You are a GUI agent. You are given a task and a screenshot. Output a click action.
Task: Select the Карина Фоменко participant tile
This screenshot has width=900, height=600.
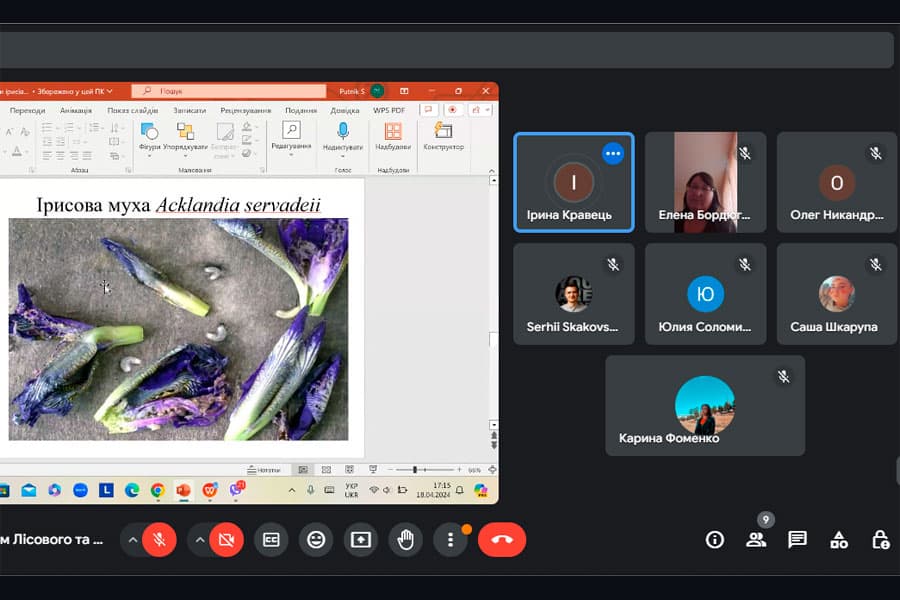[705, 405]
